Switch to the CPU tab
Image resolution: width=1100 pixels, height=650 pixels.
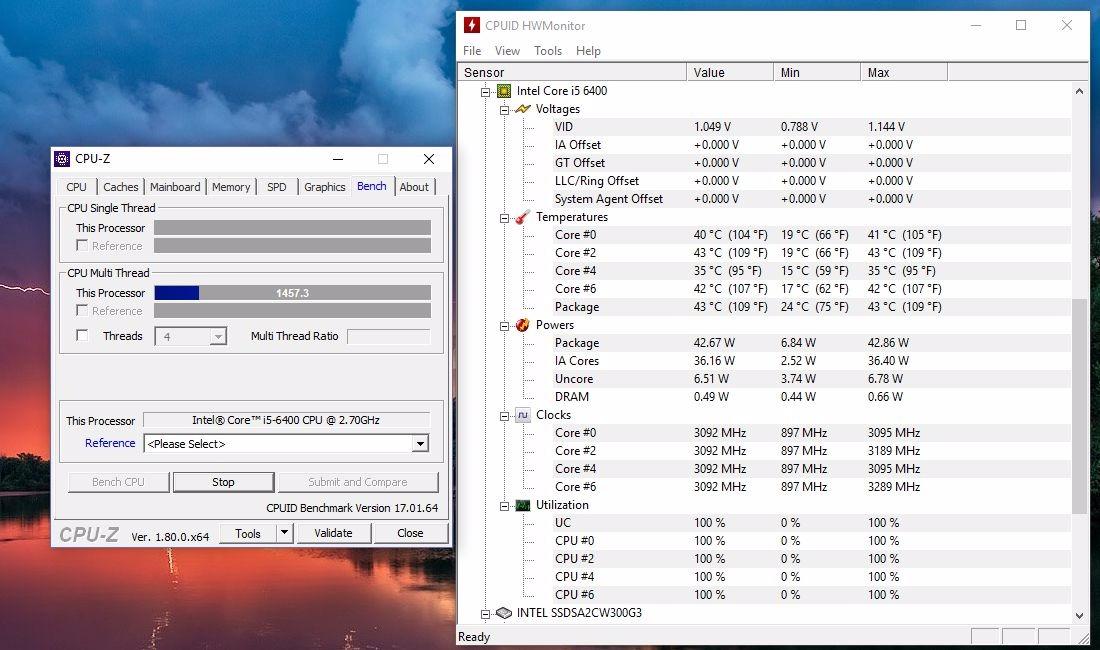(x=76, y=187)
